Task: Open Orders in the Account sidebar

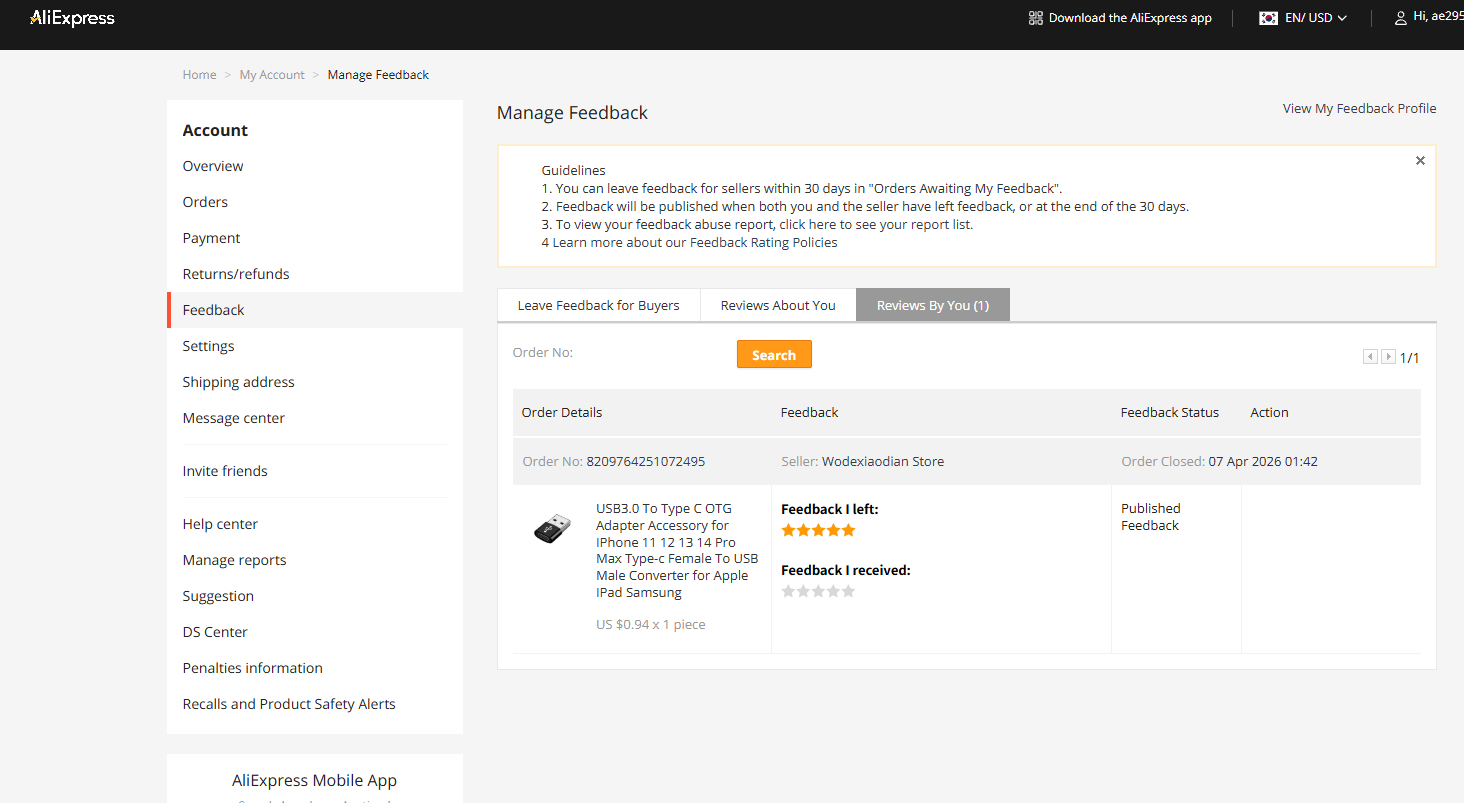Action: click(205, 202)
